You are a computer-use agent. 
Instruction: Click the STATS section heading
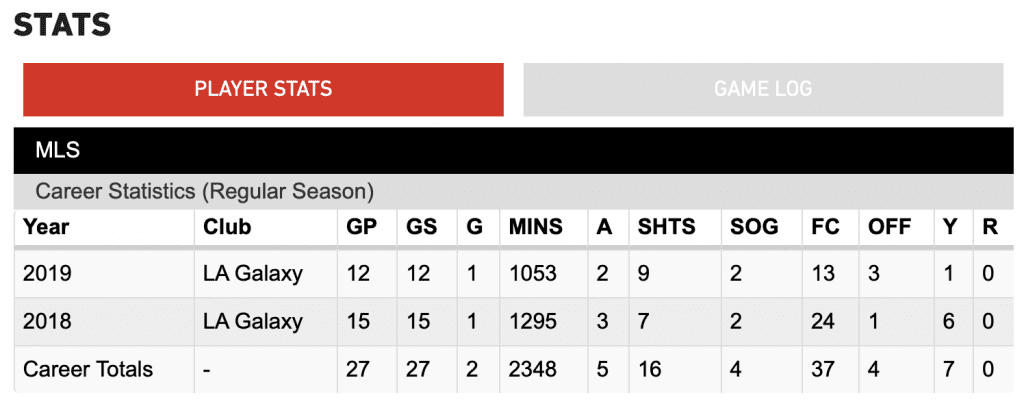[x=62, y=25]
